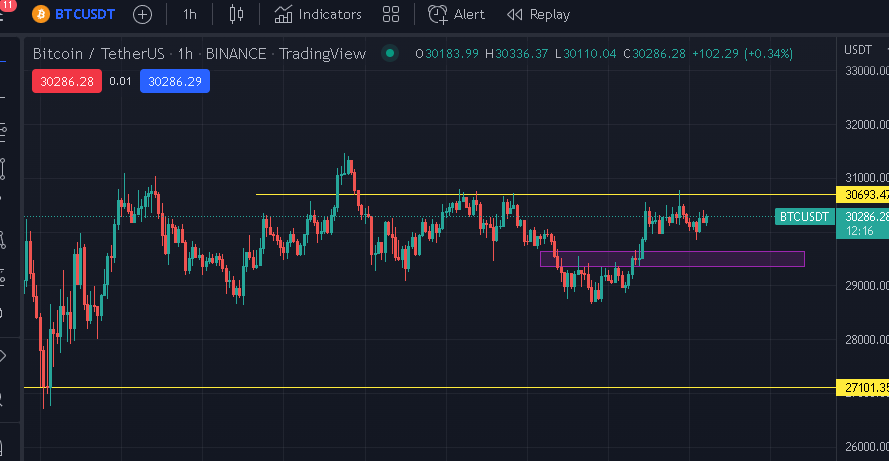Click the green market status dot
Screen dimensions: 889x461
point(390,53)
